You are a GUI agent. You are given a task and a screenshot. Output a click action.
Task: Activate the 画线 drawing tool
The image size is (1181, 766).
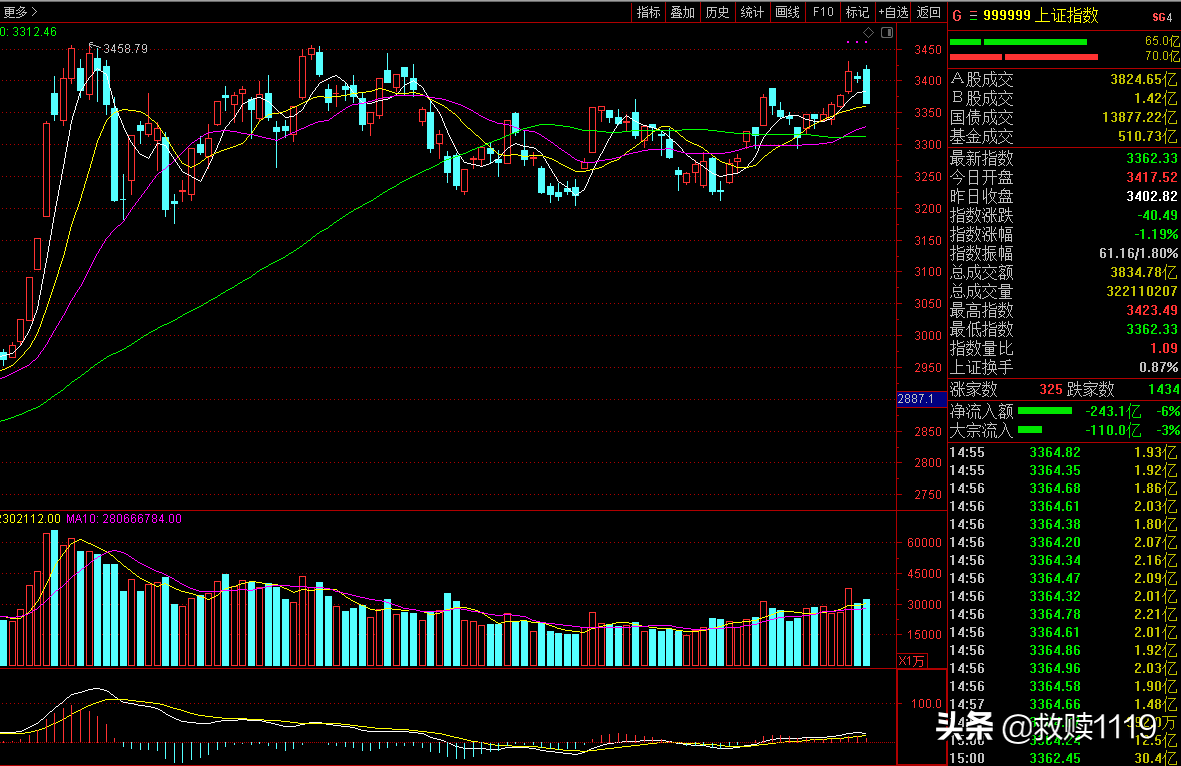point(787,12)
